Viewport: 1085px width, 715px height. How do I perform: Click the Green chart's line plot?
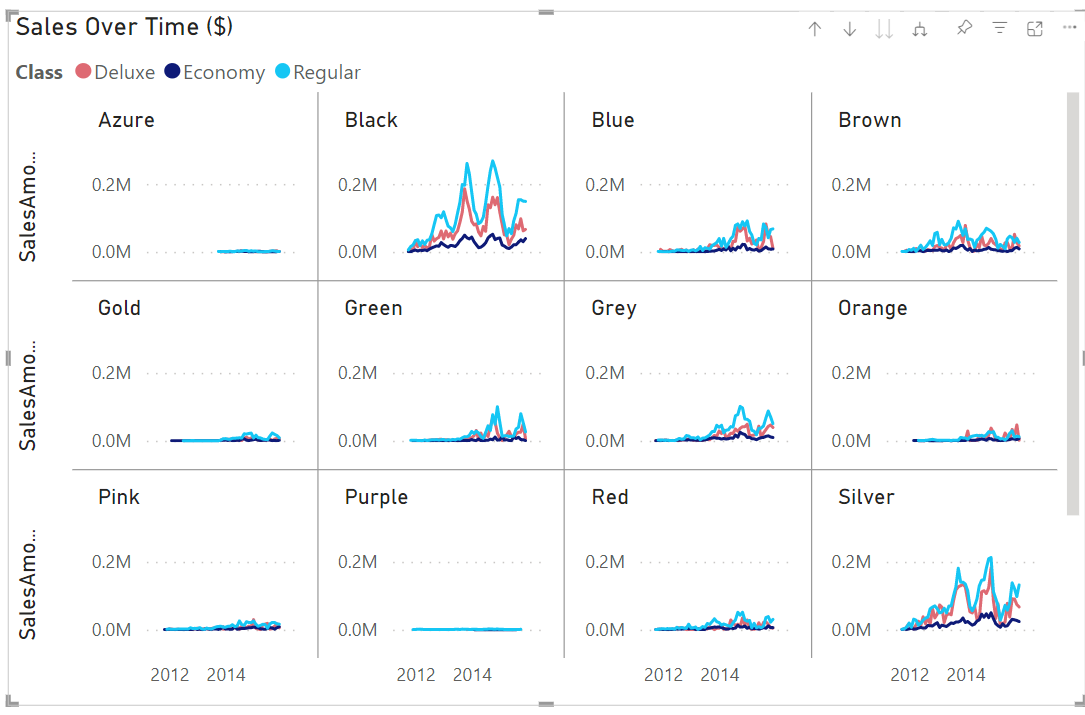pos(468,426)
